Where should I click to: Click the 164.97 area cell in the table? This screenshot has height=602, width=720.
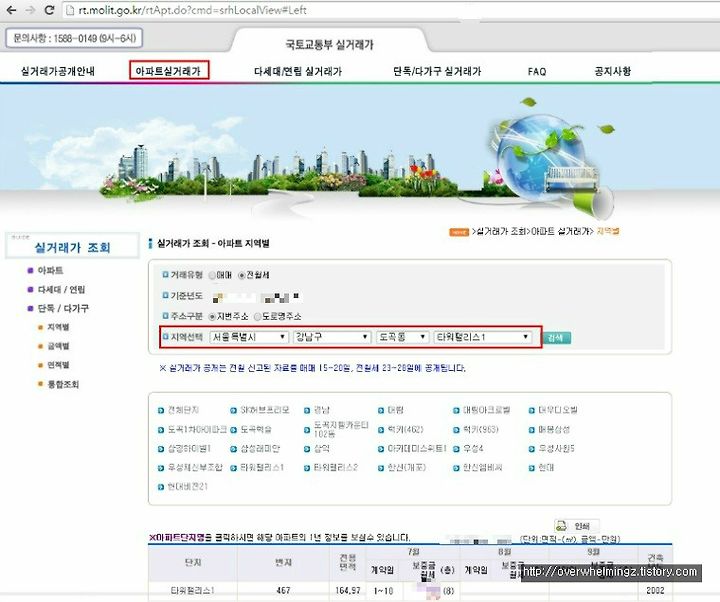point(348,590)
